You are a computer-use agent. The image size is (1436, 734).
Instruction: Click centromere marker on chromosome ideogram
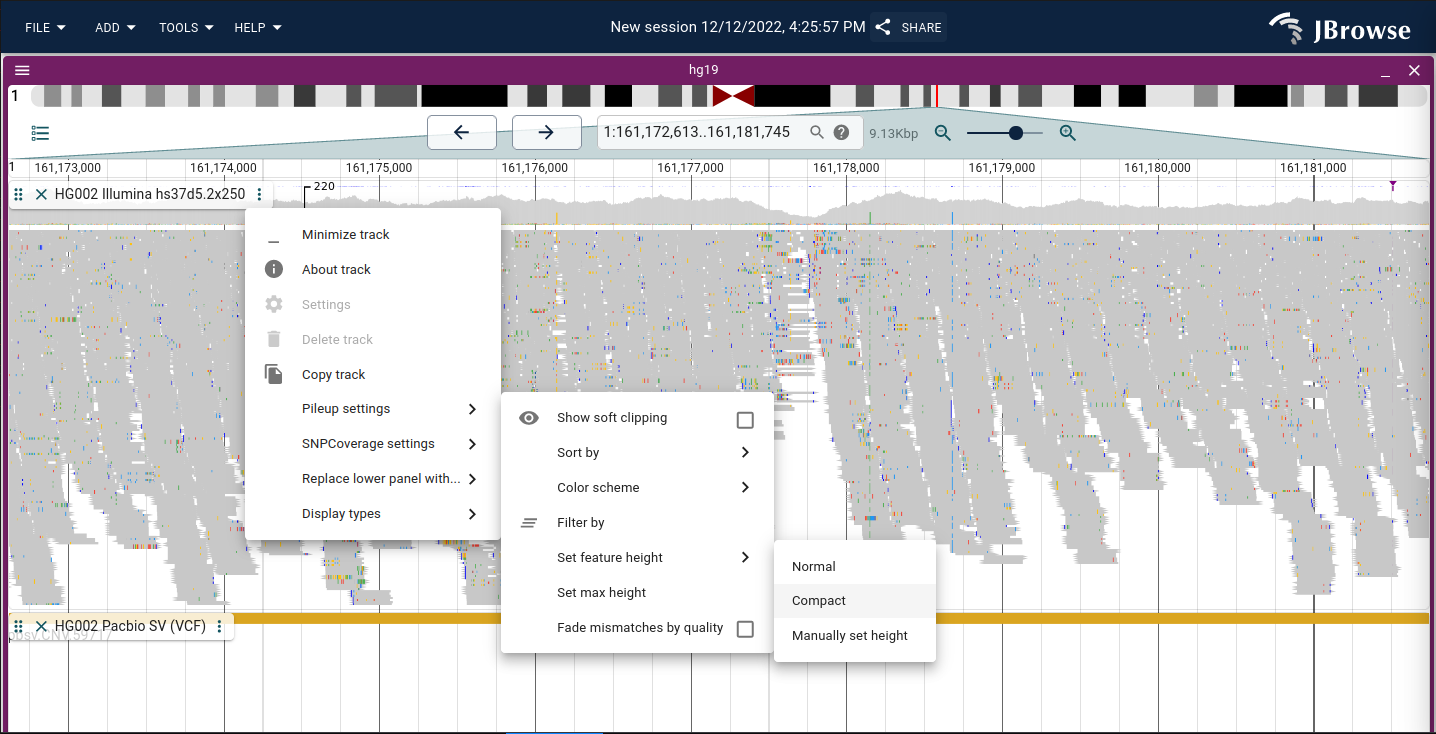pos(733,96)
